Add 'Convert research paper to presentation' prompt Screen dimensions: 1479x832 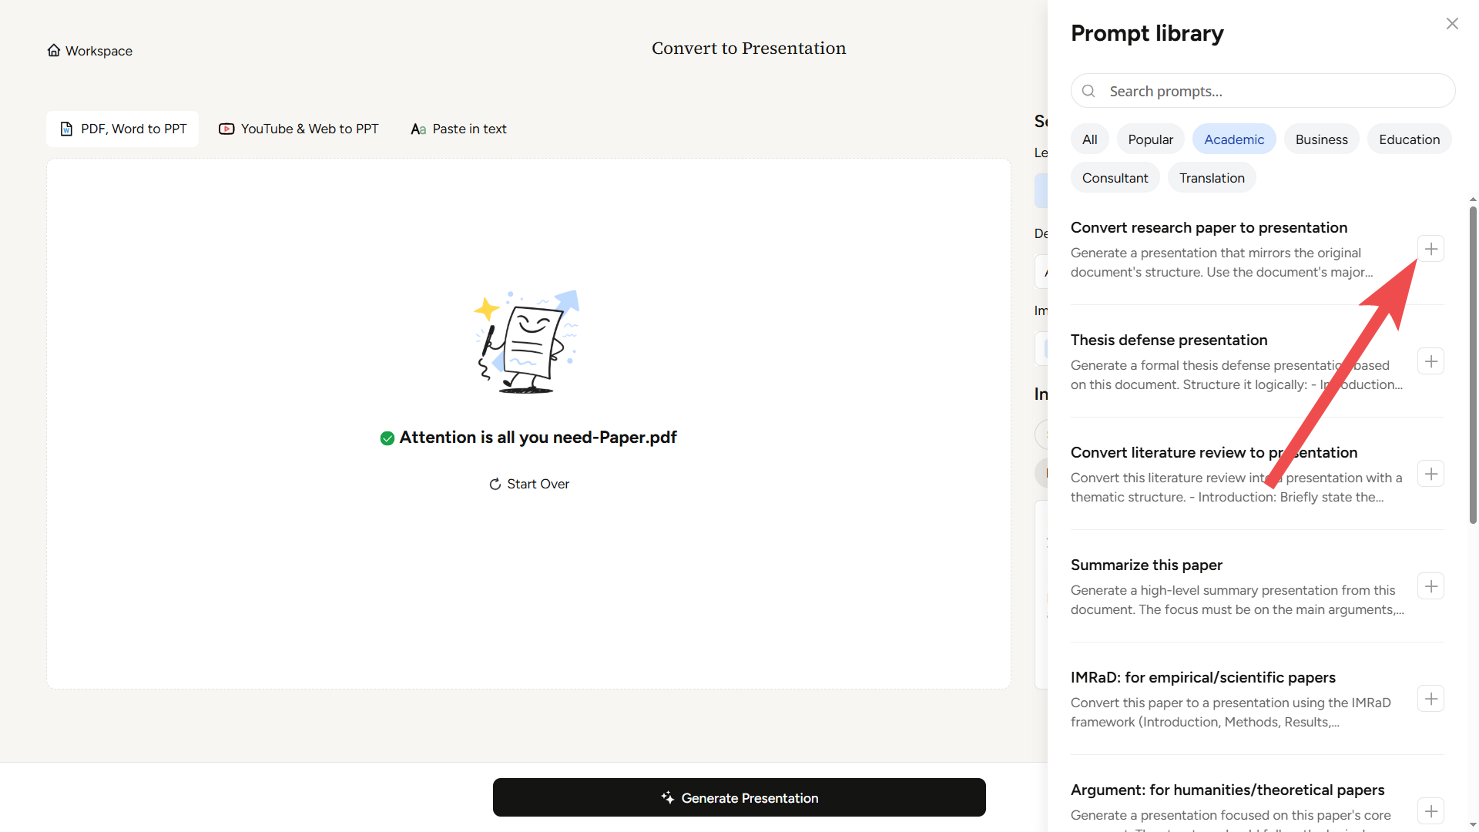coord(1431,249)
